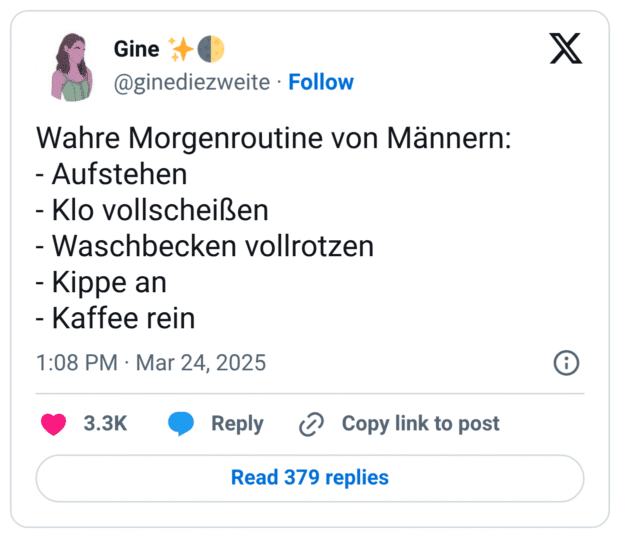Click the blue reply bubble icon
The width and height of the screenshot is (620, 538).
tap(181, 424)
